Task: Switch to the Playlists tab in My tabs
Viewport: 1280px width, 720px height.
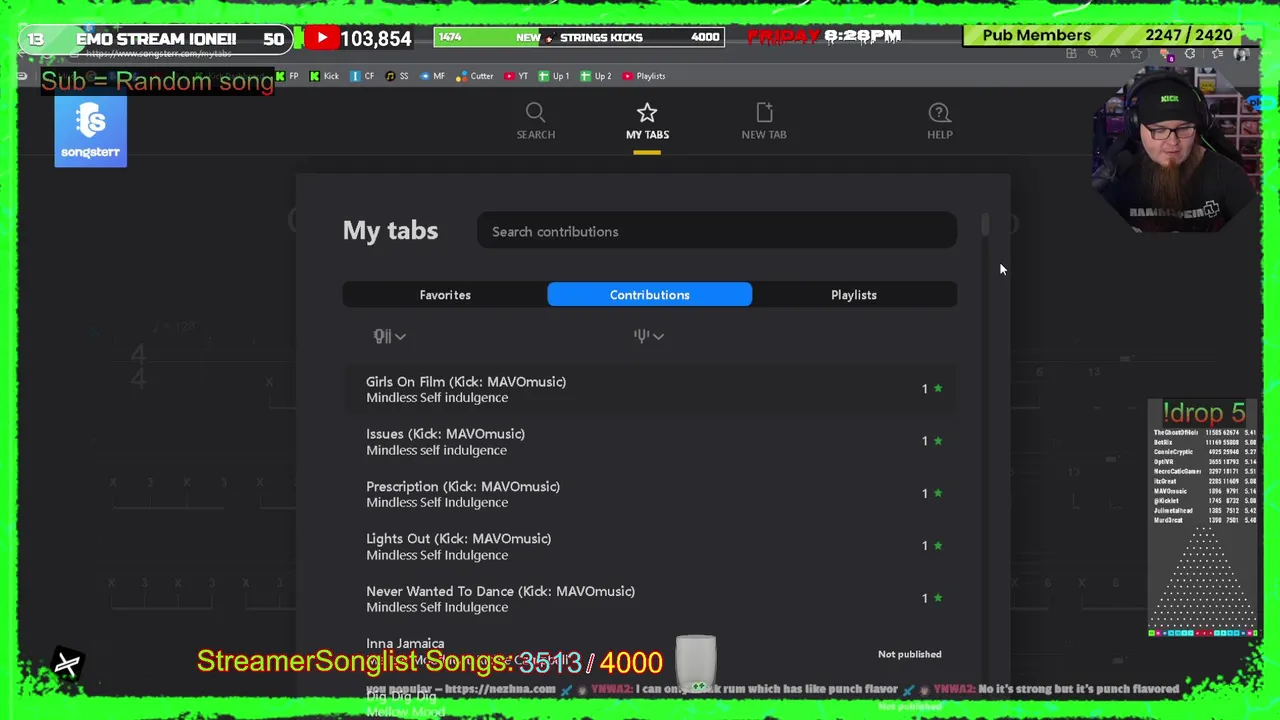Action: 854,295
